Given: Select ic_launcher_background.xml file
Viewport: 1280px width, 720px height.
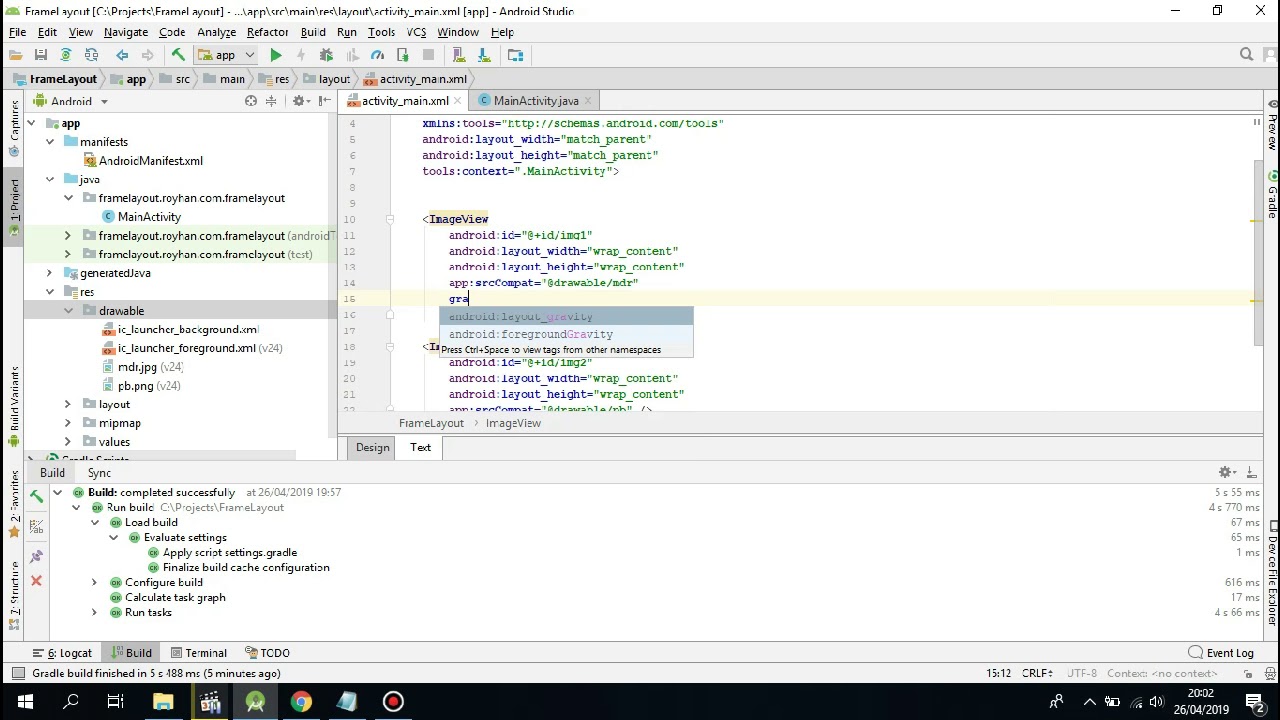Looking at the screenshot, I should (188, 329).
